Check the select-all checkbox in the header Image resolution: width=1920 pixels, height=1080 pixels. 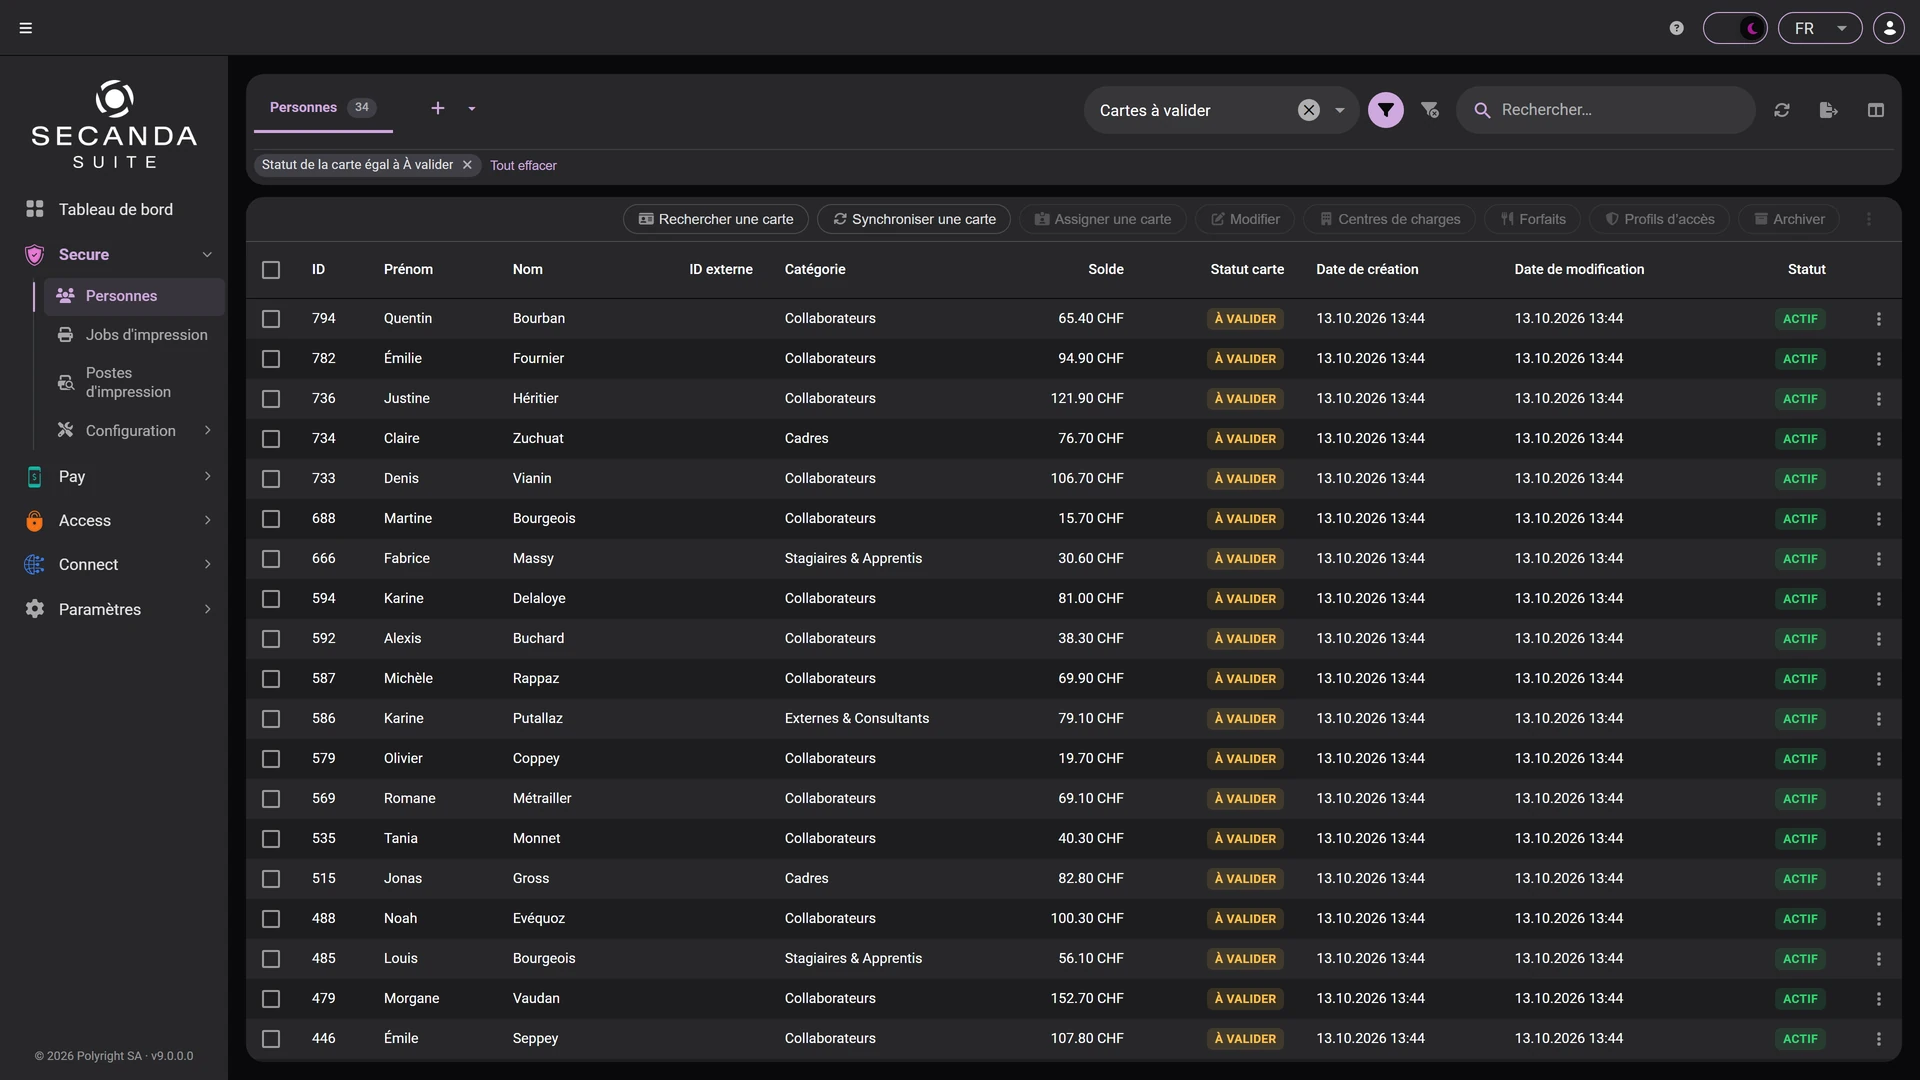coord(271,270)
